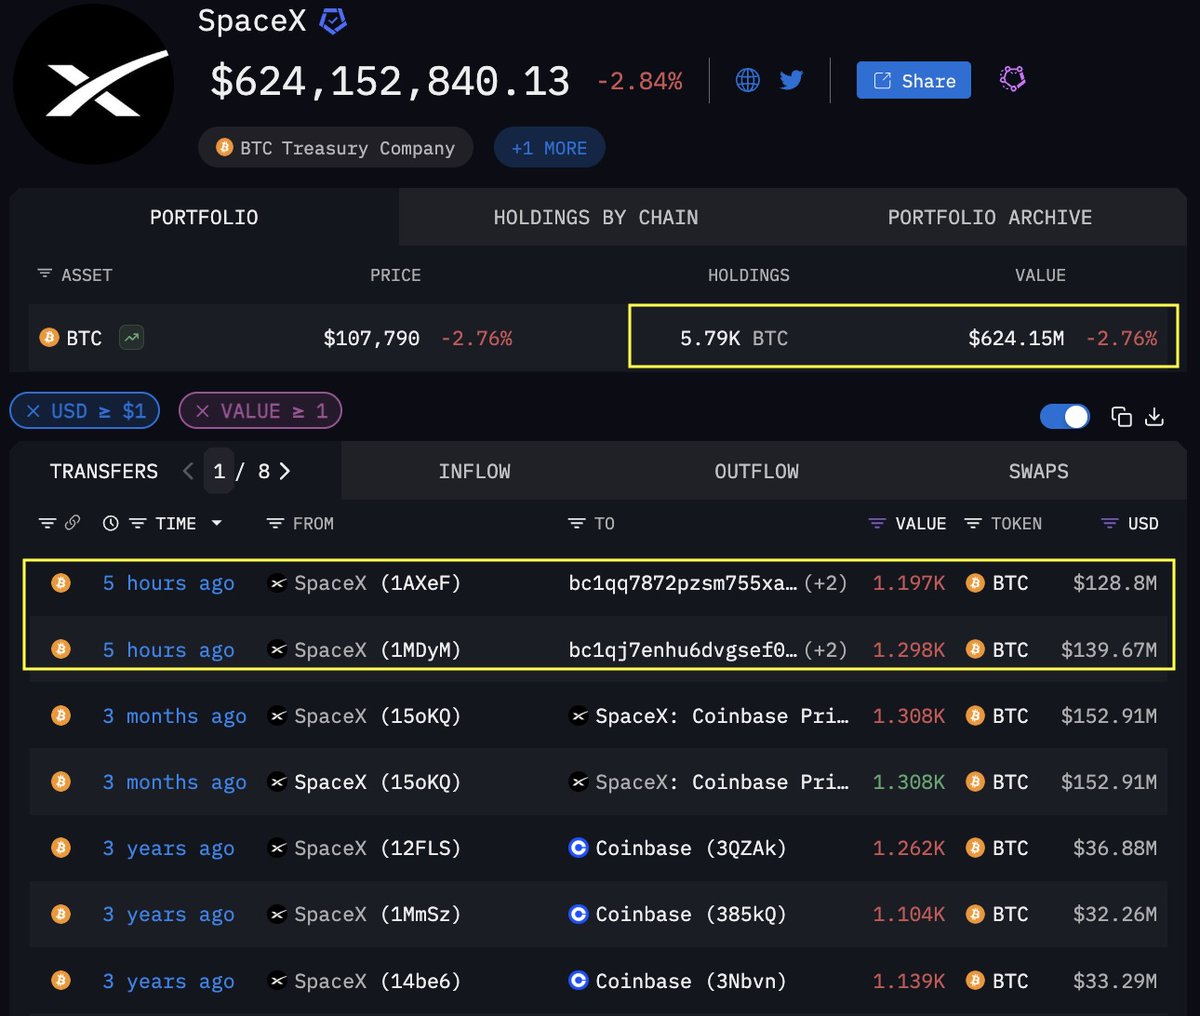
Task: Open SpaceX website globe icon
Action: 747,80
